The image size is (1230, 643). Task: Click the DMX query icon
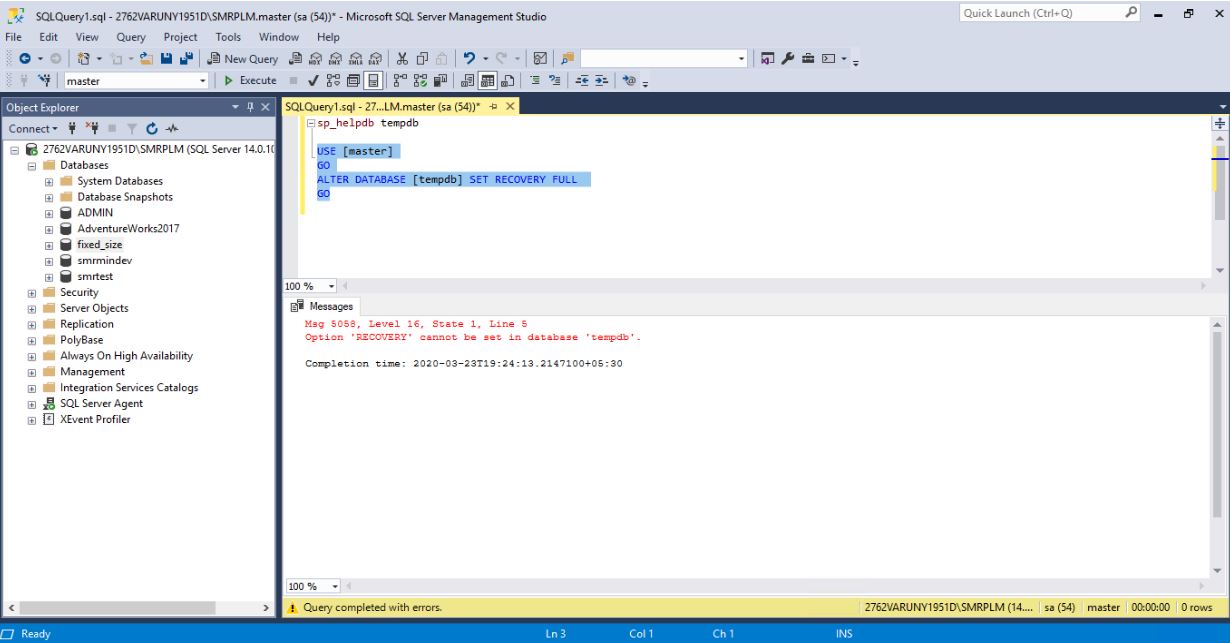[x=336, y=59]
